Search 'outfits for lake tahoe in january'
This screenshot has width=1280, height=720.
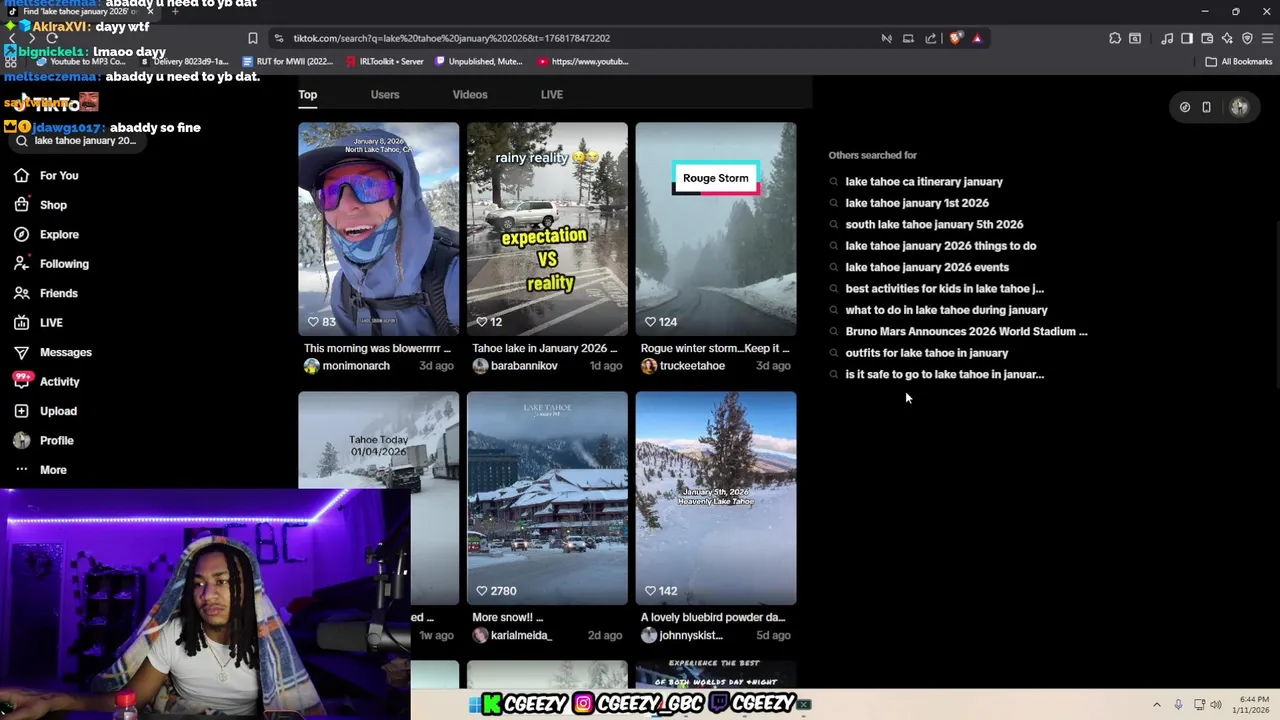click(x=927, y=353)
